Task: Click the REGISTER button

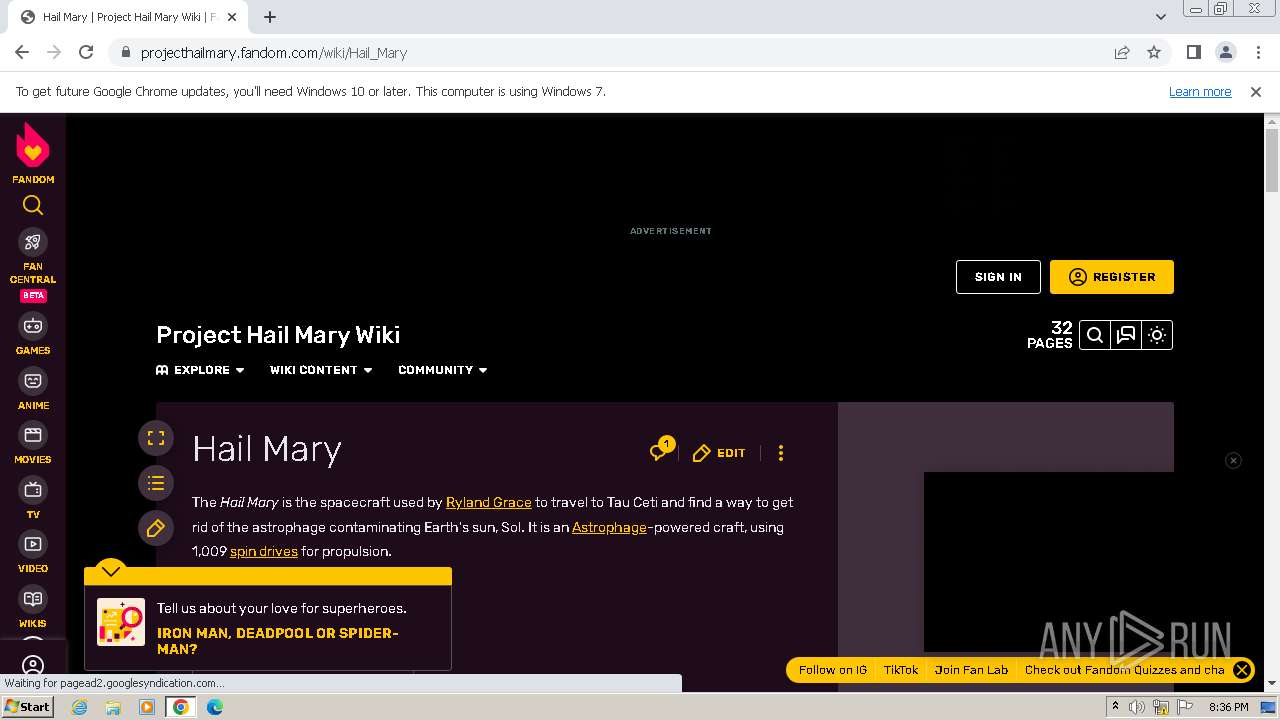Action: click(1112, 277)
